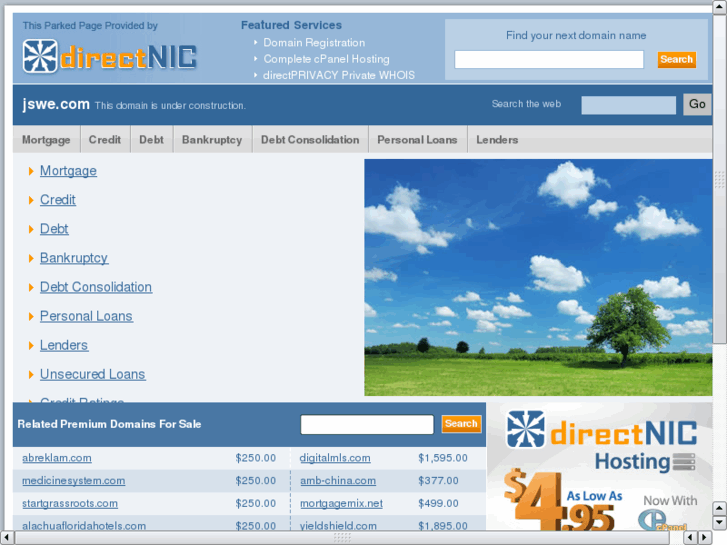This screenshot has height=545, width=727.
Task: Open the yieldshield.com domain link
Action: pos(338,526)
